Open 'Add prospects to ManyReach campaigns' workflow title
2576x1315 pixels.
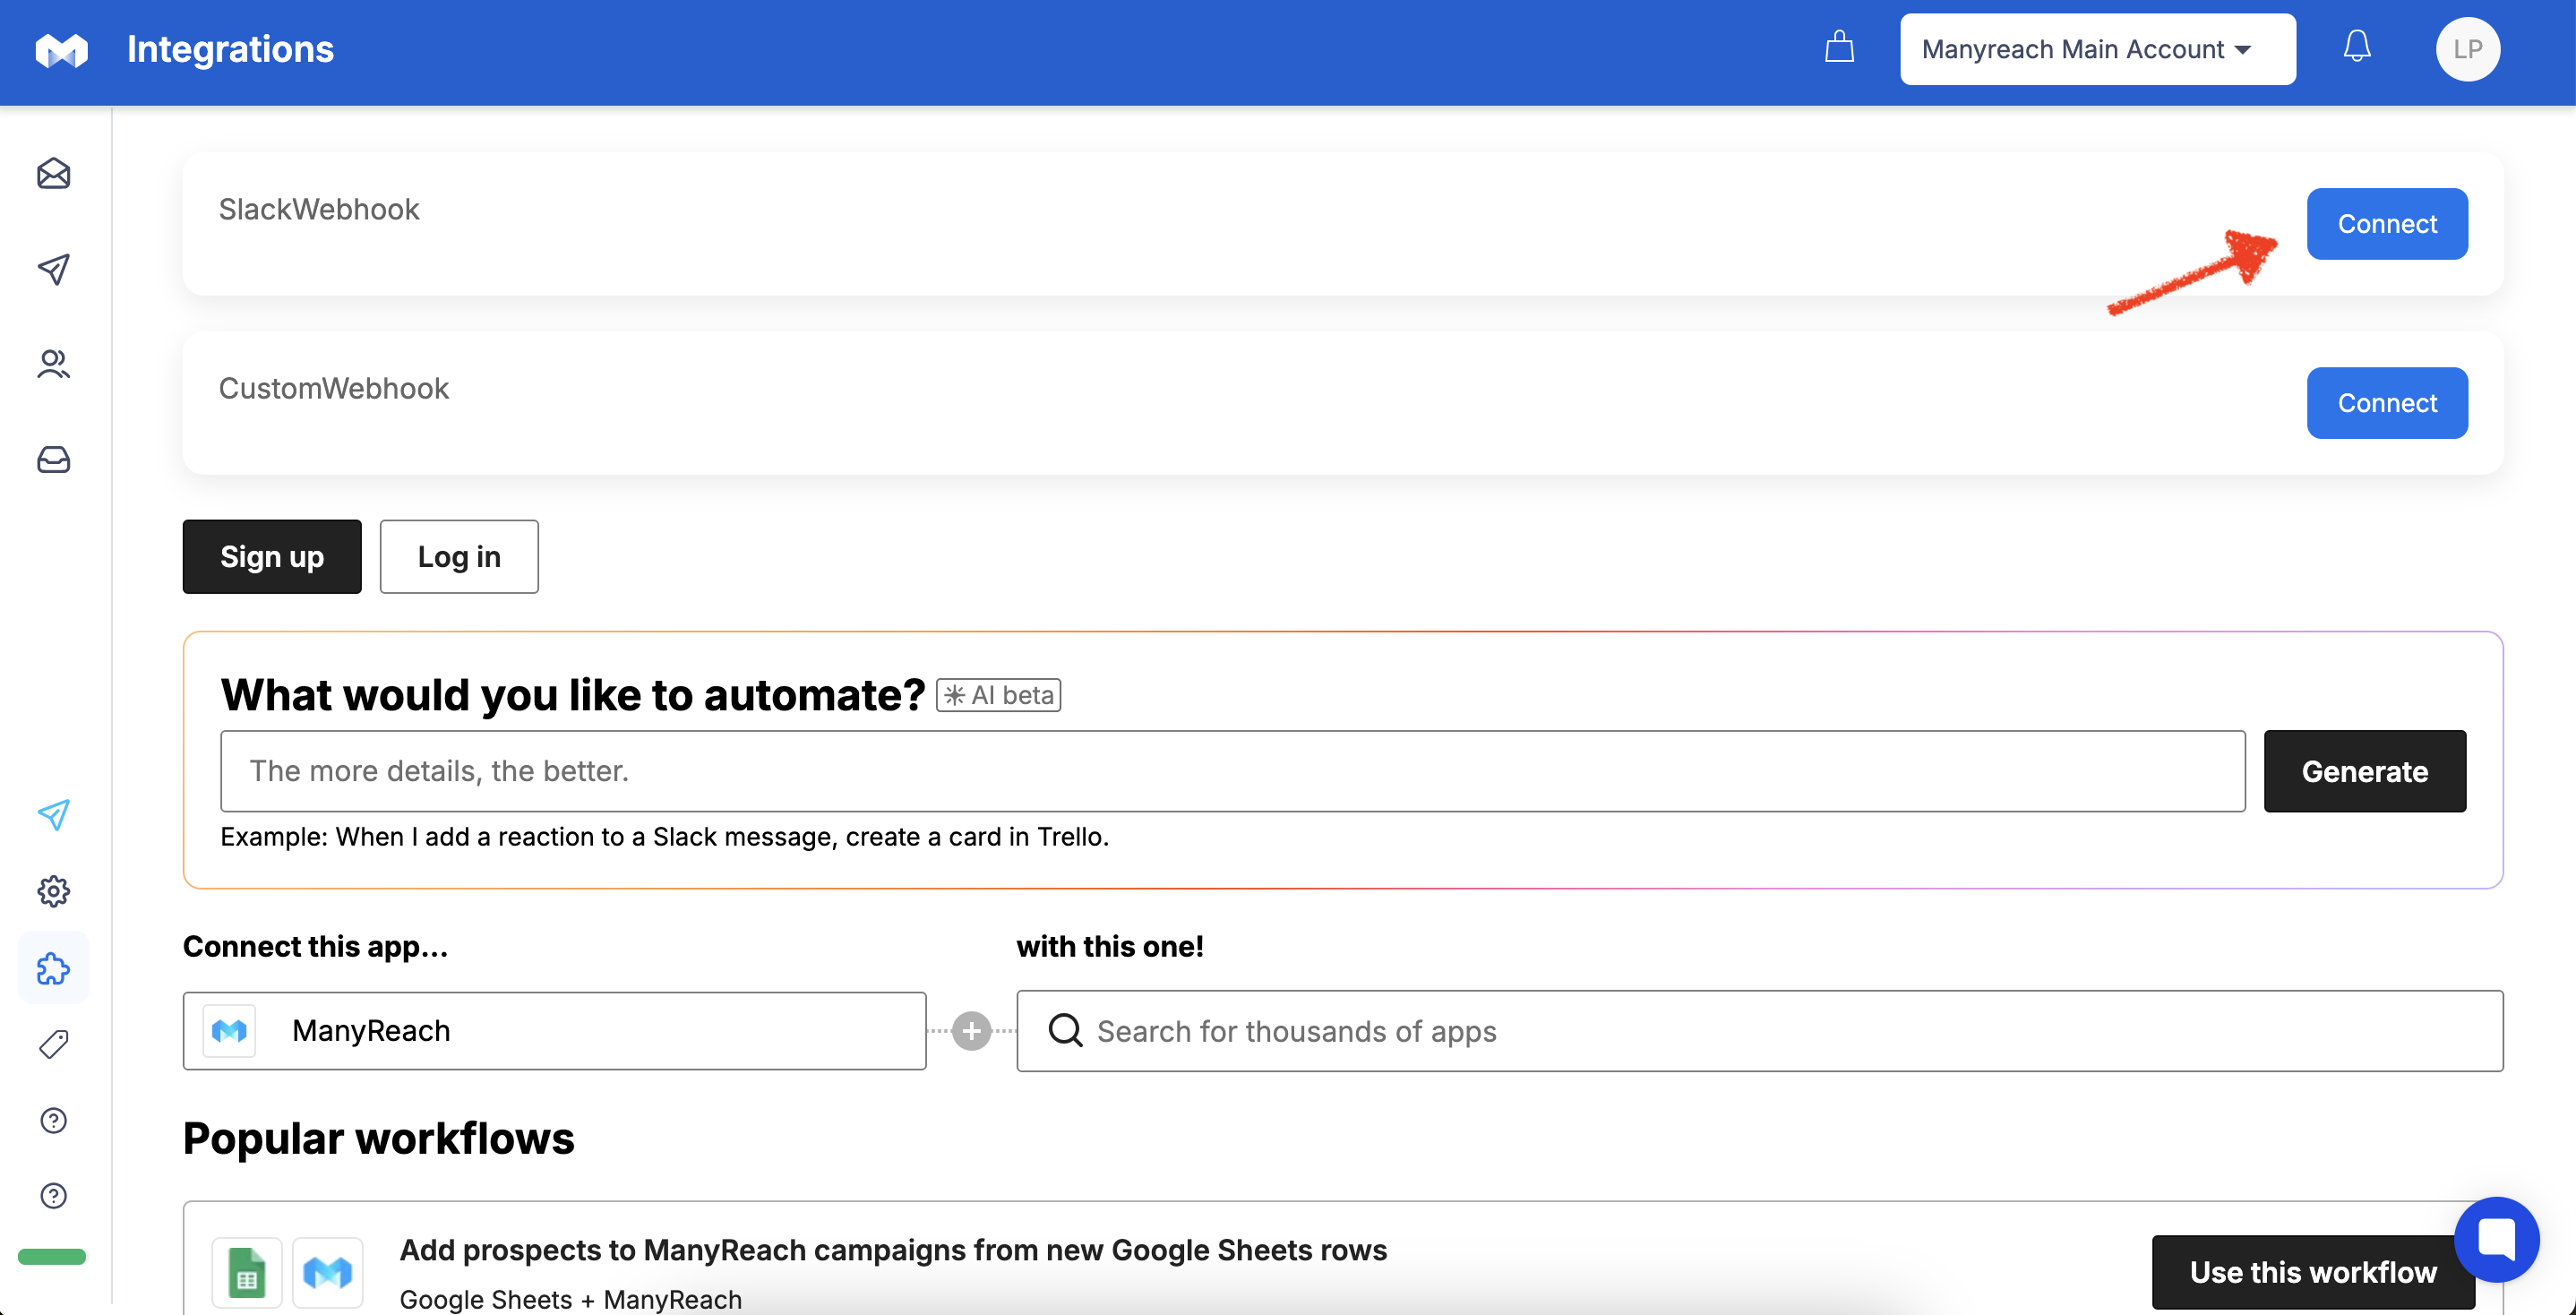[893, 1250]
